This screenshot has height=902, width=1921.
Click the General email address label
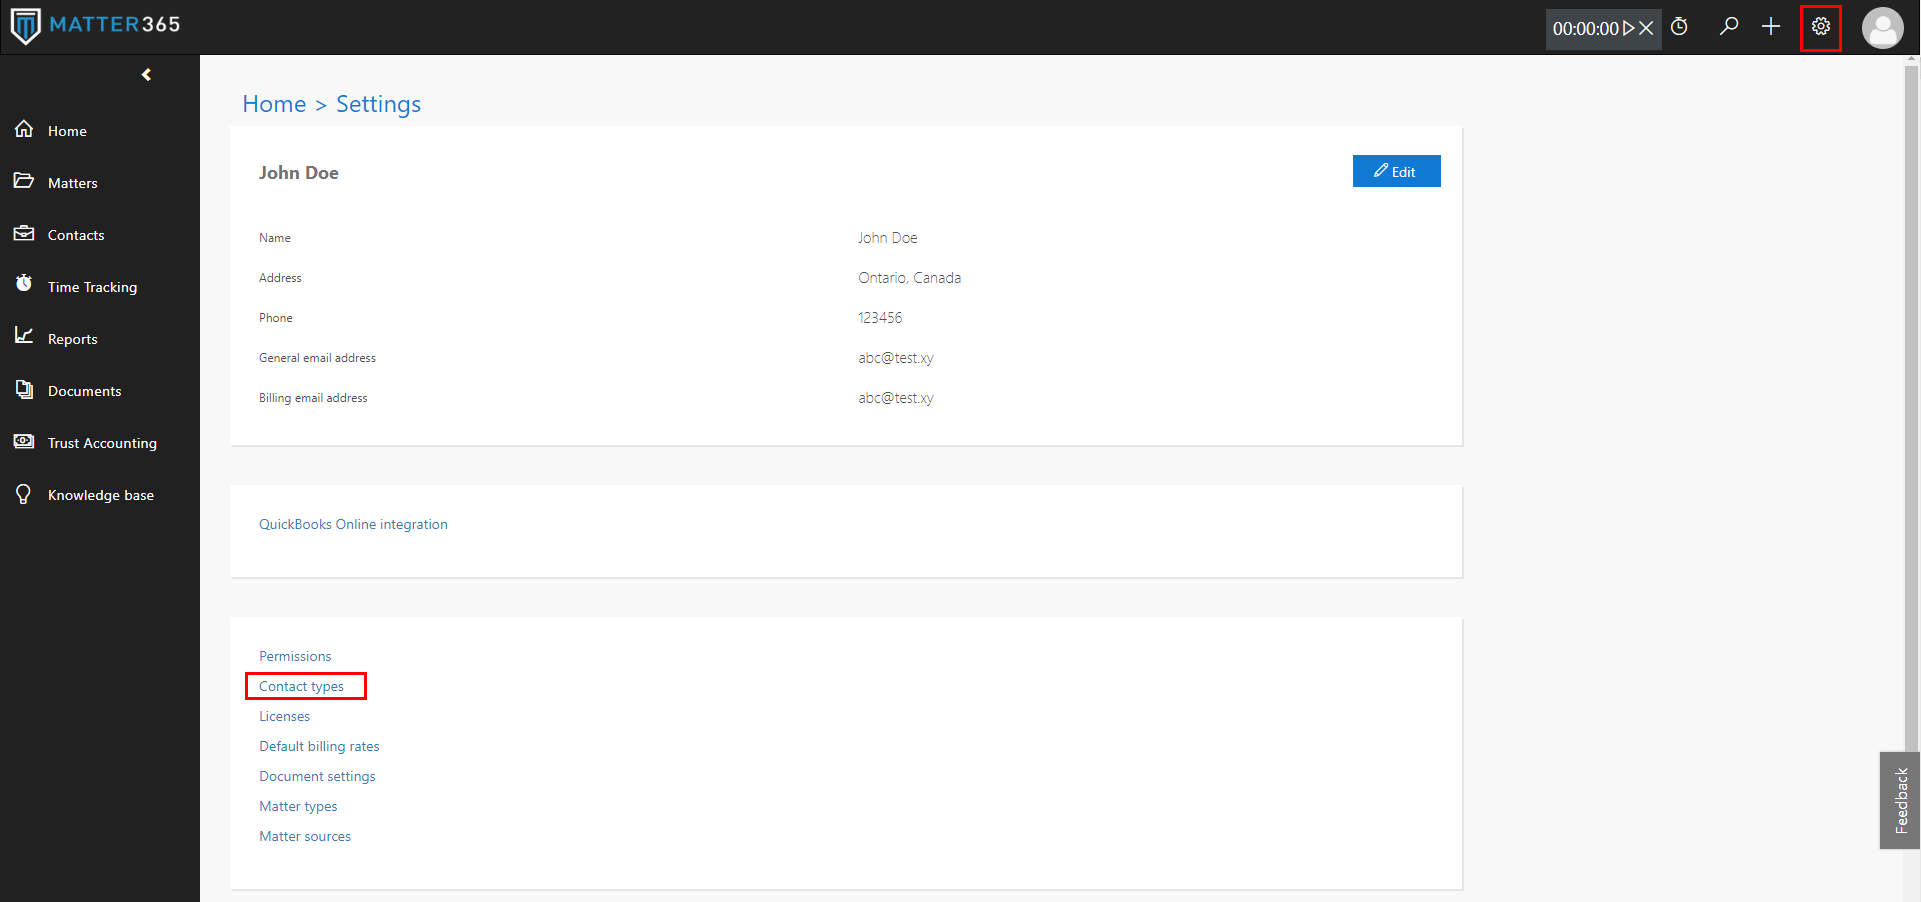pos(317,358)
